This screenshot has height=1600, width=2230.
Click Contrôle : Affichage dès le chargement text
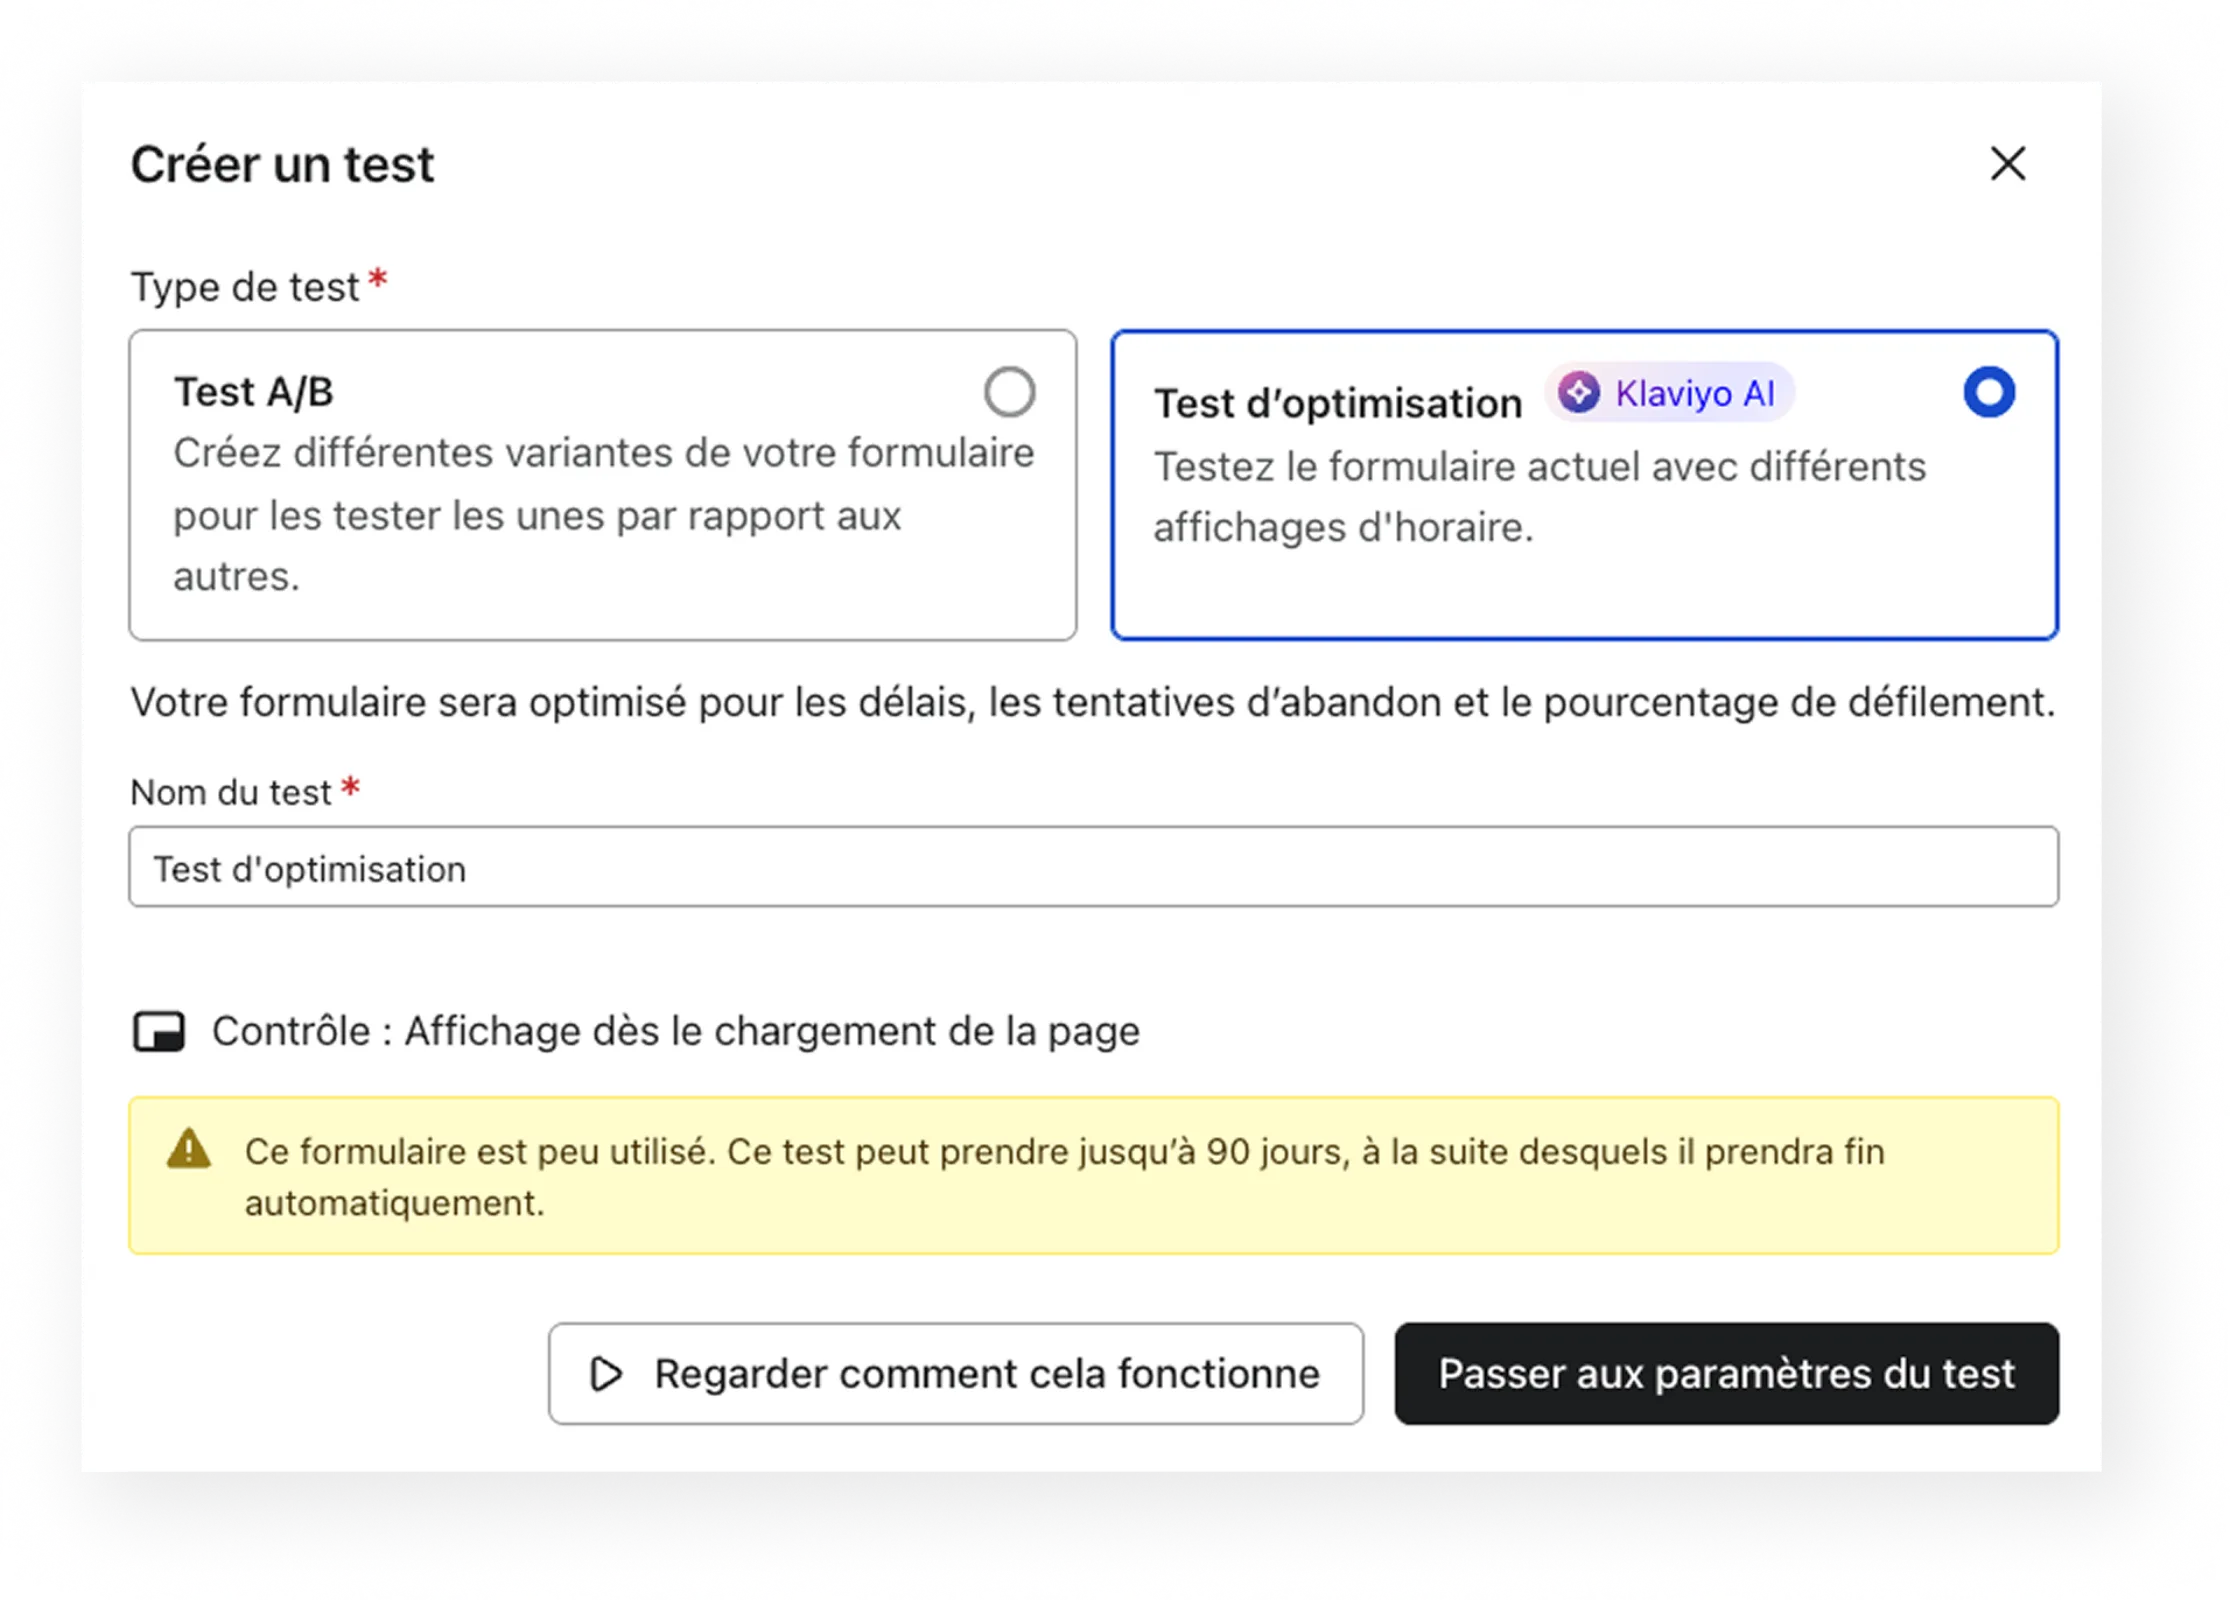(675, 1031)
